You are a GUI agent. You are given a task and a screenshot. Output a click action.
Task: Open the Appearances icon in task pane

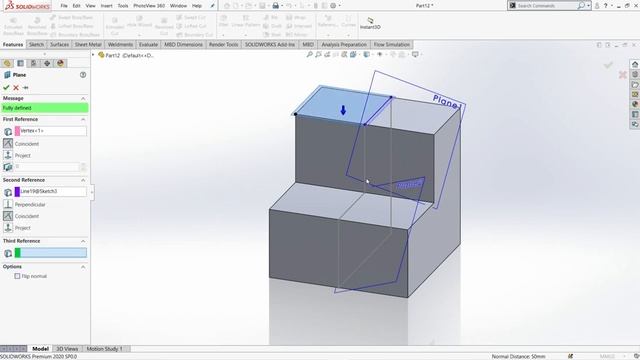635,104
